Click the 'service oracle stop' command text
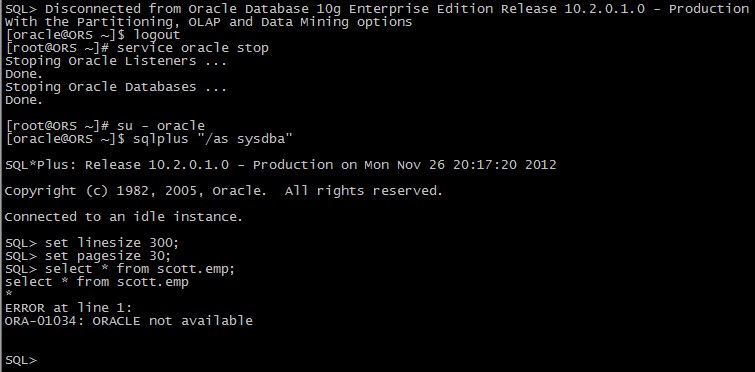Screen dimensions: 755x372 (x=193, y=48)
